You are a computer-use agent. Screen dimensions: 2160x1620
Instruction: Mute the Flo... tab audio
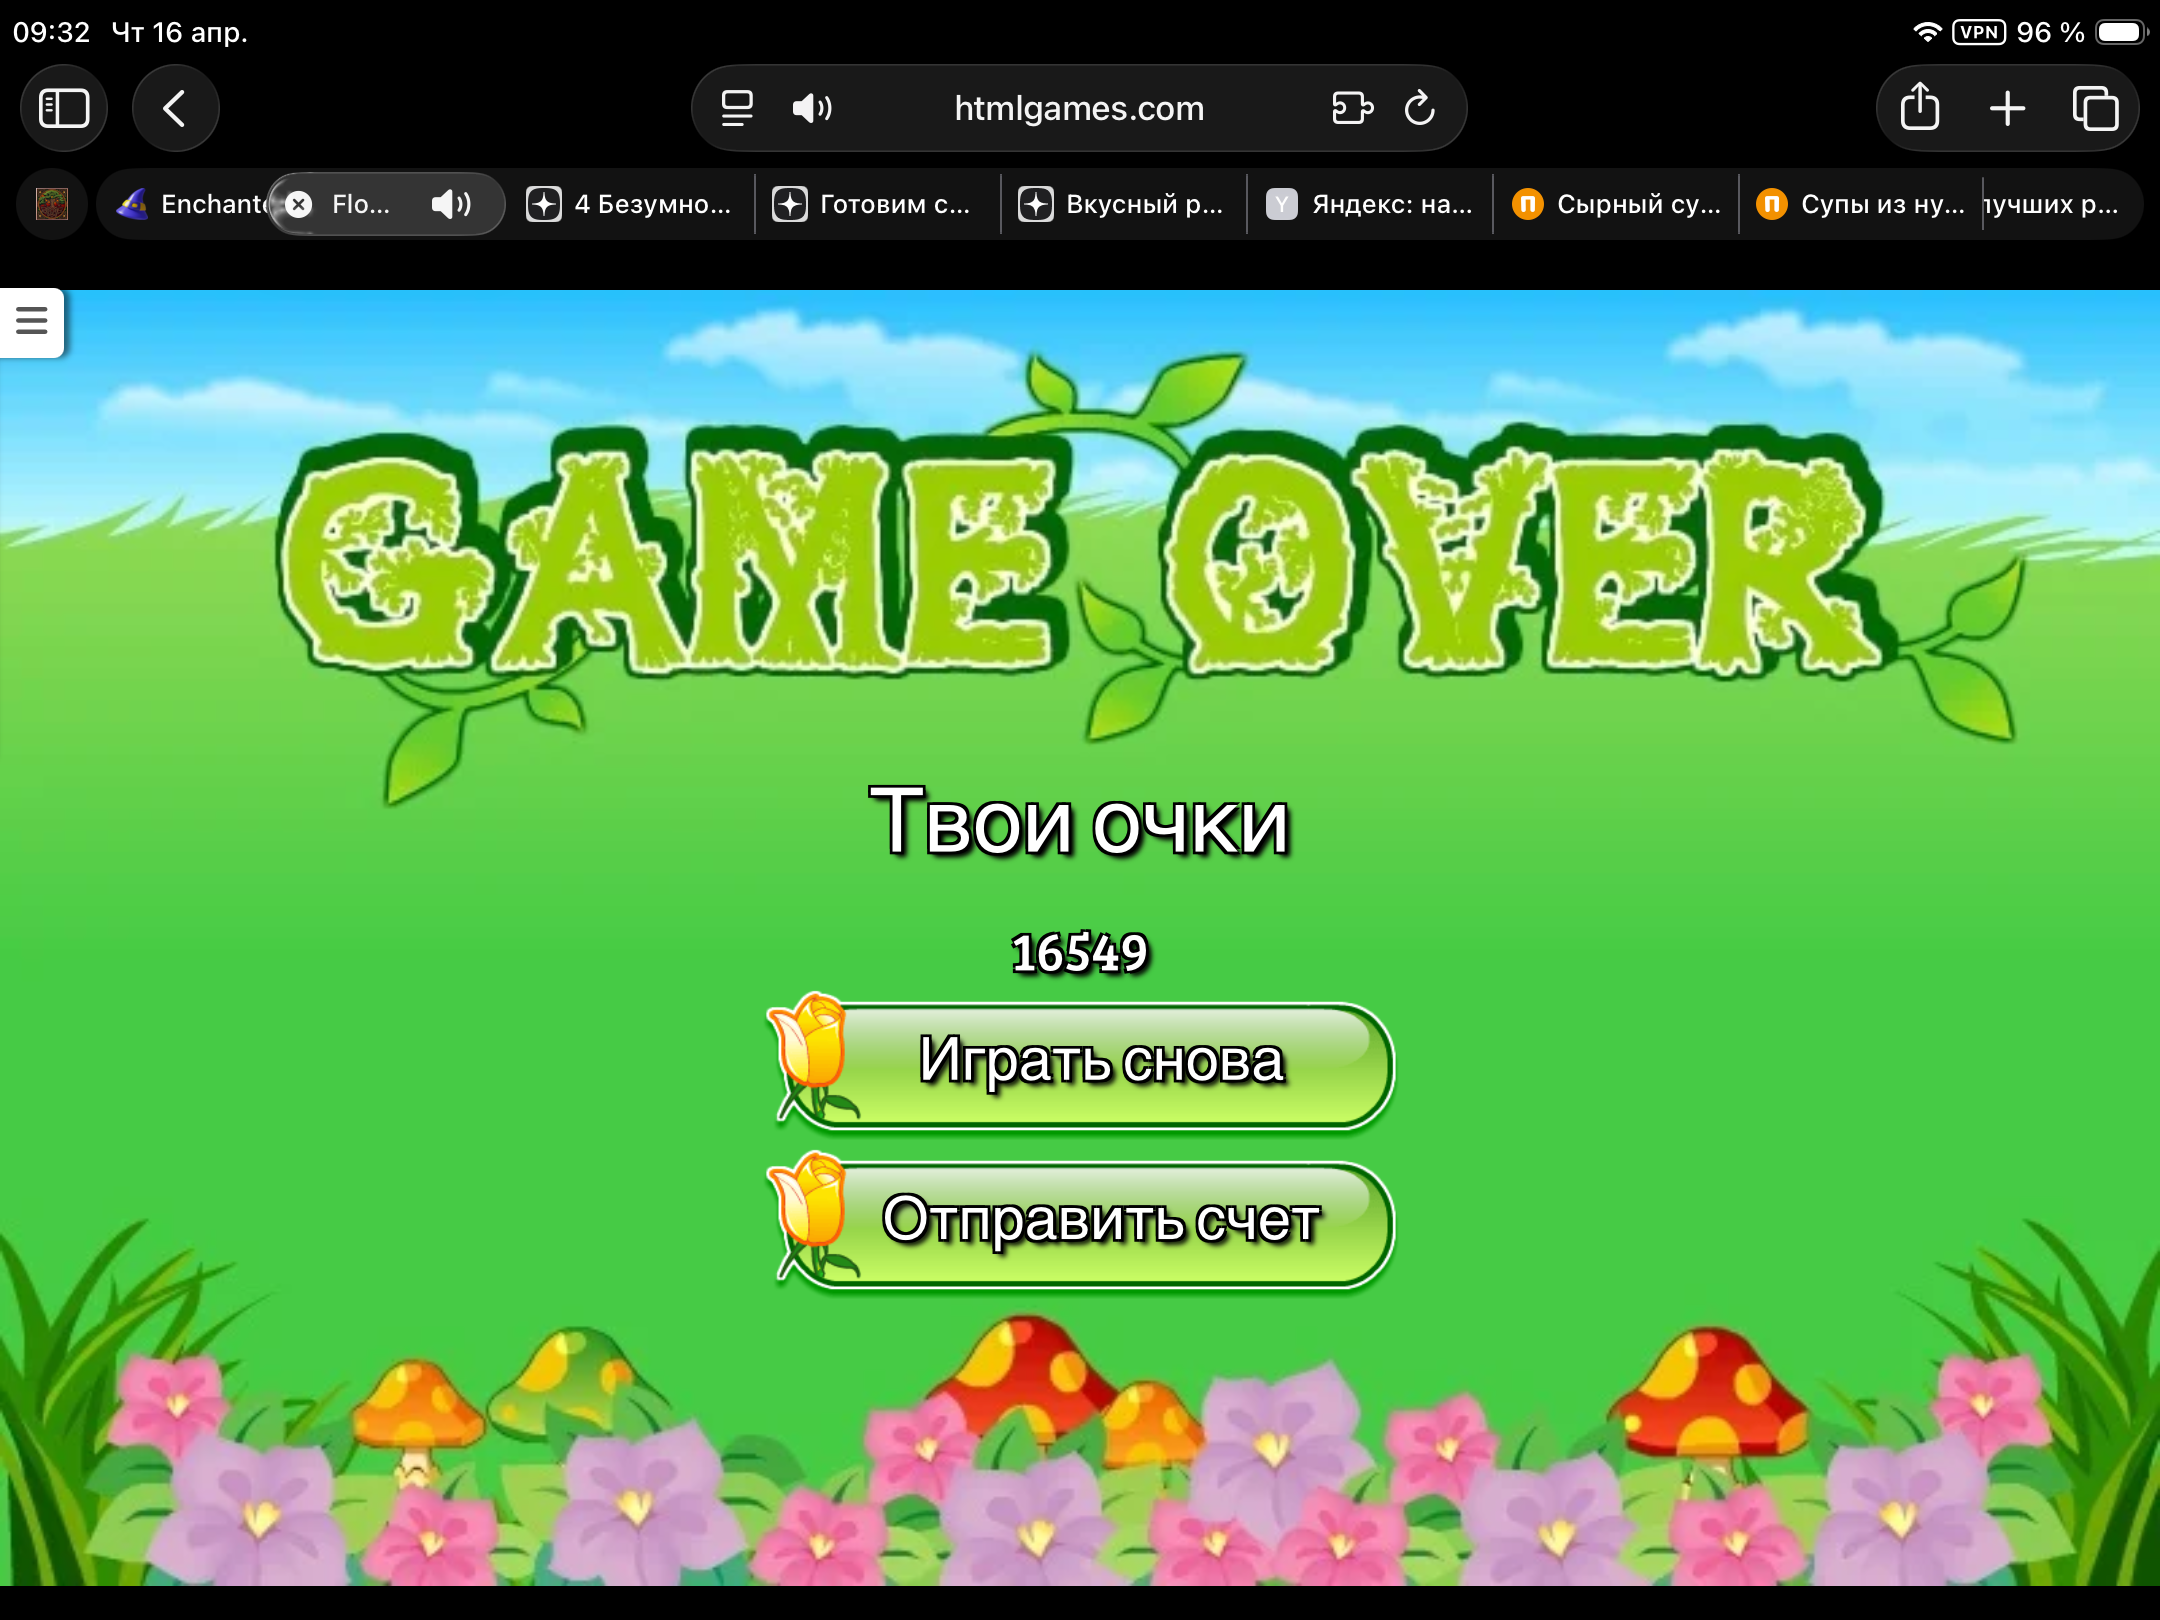[x=450, y=204]
